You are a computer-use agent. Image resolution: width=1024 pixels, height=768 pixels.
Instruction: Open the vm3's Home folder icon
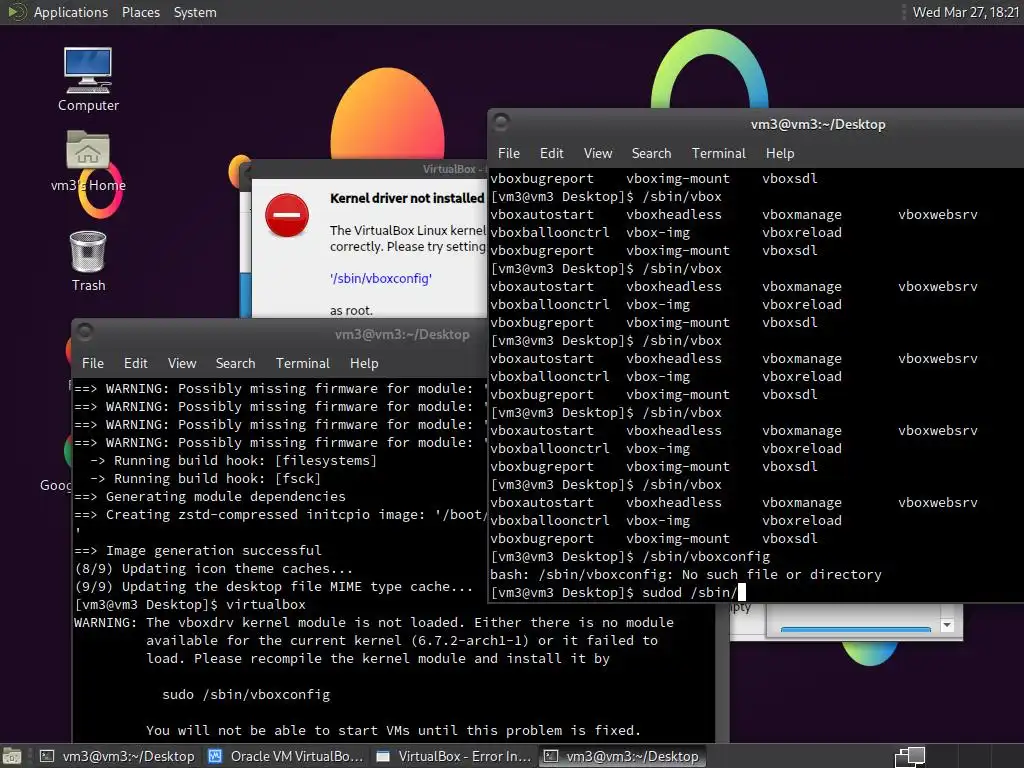pos(88,161)
